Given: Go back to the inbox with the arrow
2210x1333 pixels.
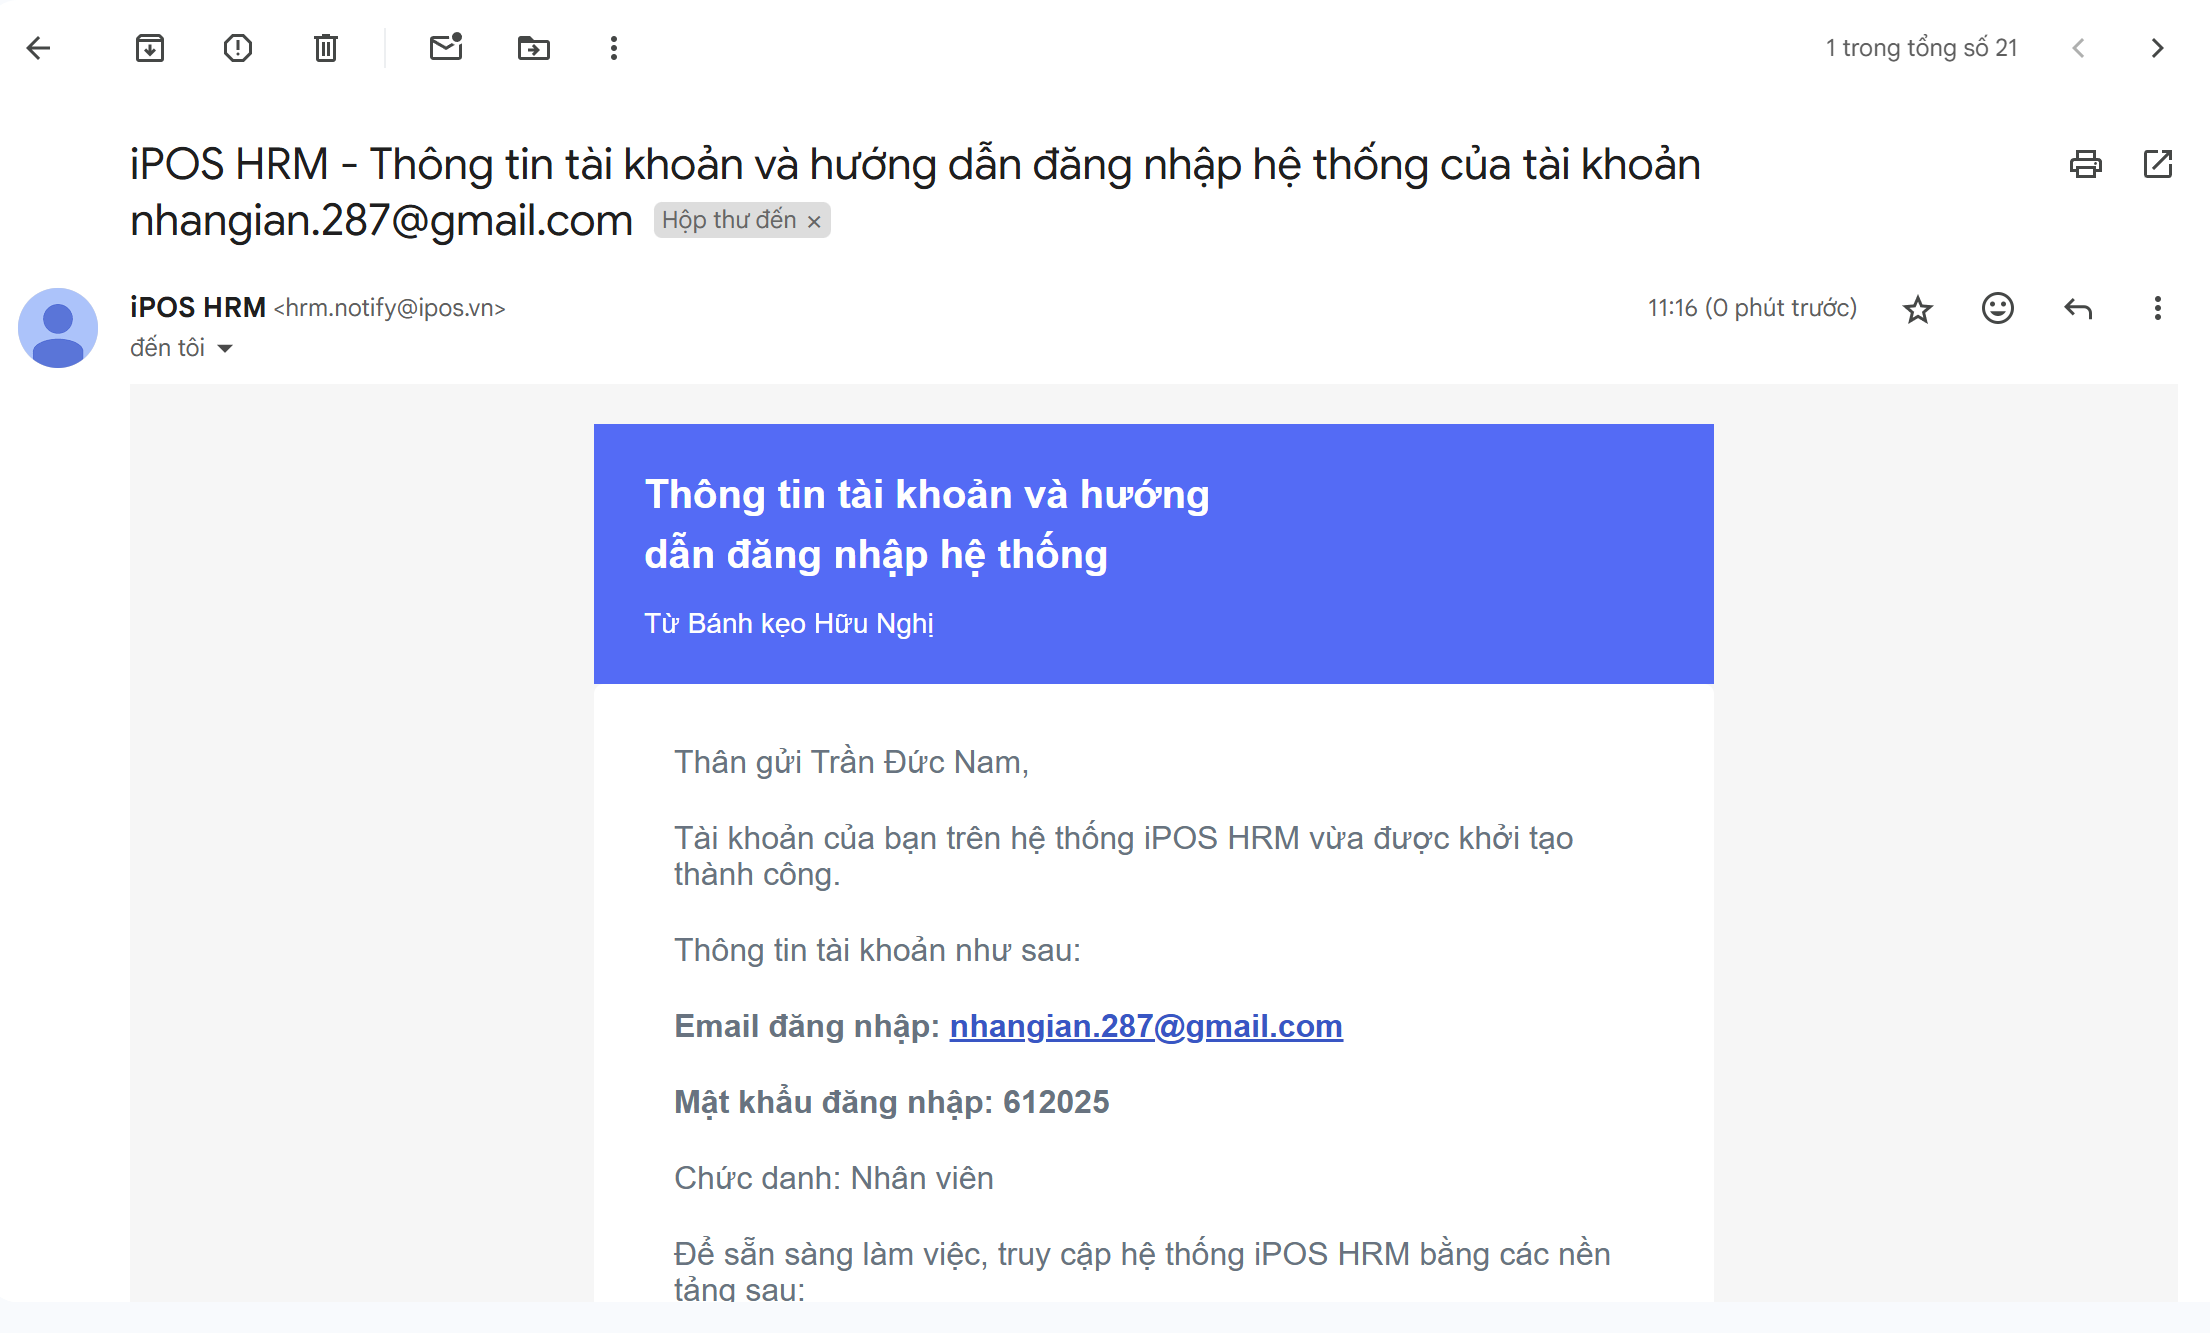Looking at the screenshot, I should 38,48.
